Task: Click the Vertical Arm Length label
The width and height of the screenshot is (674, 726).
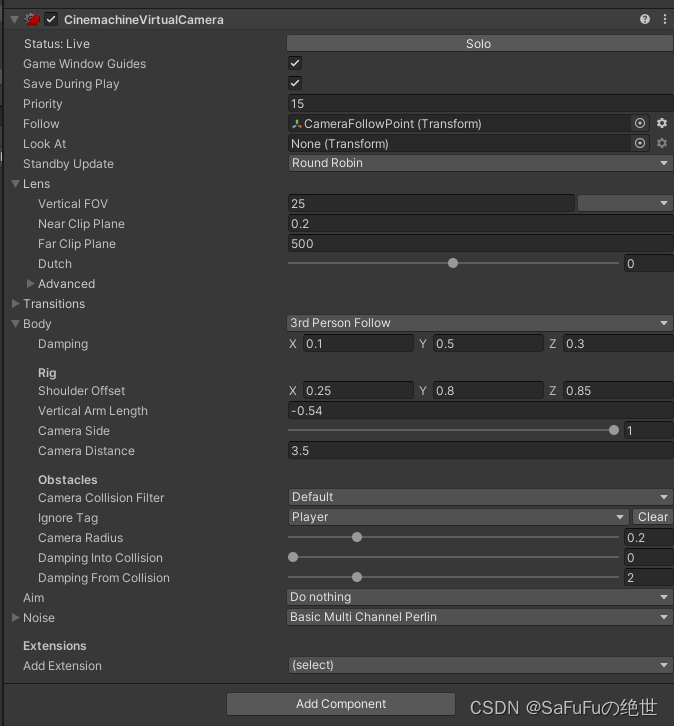Action: pos(93,410)
